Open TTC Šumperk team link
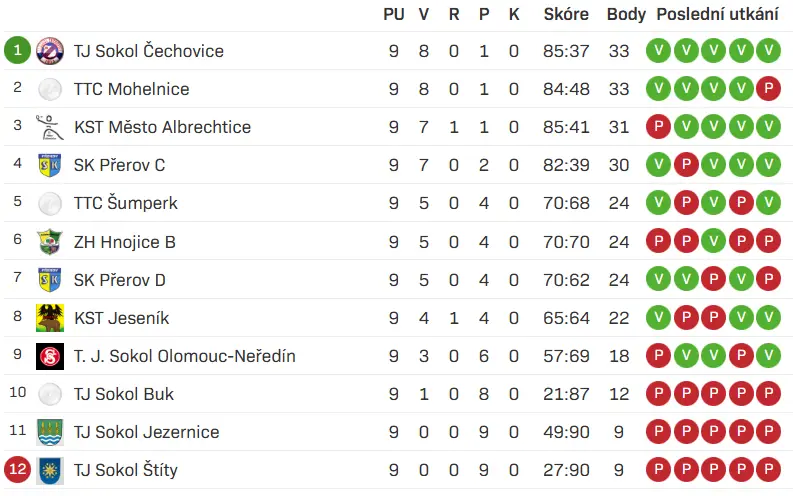 [x=125, y=203]
